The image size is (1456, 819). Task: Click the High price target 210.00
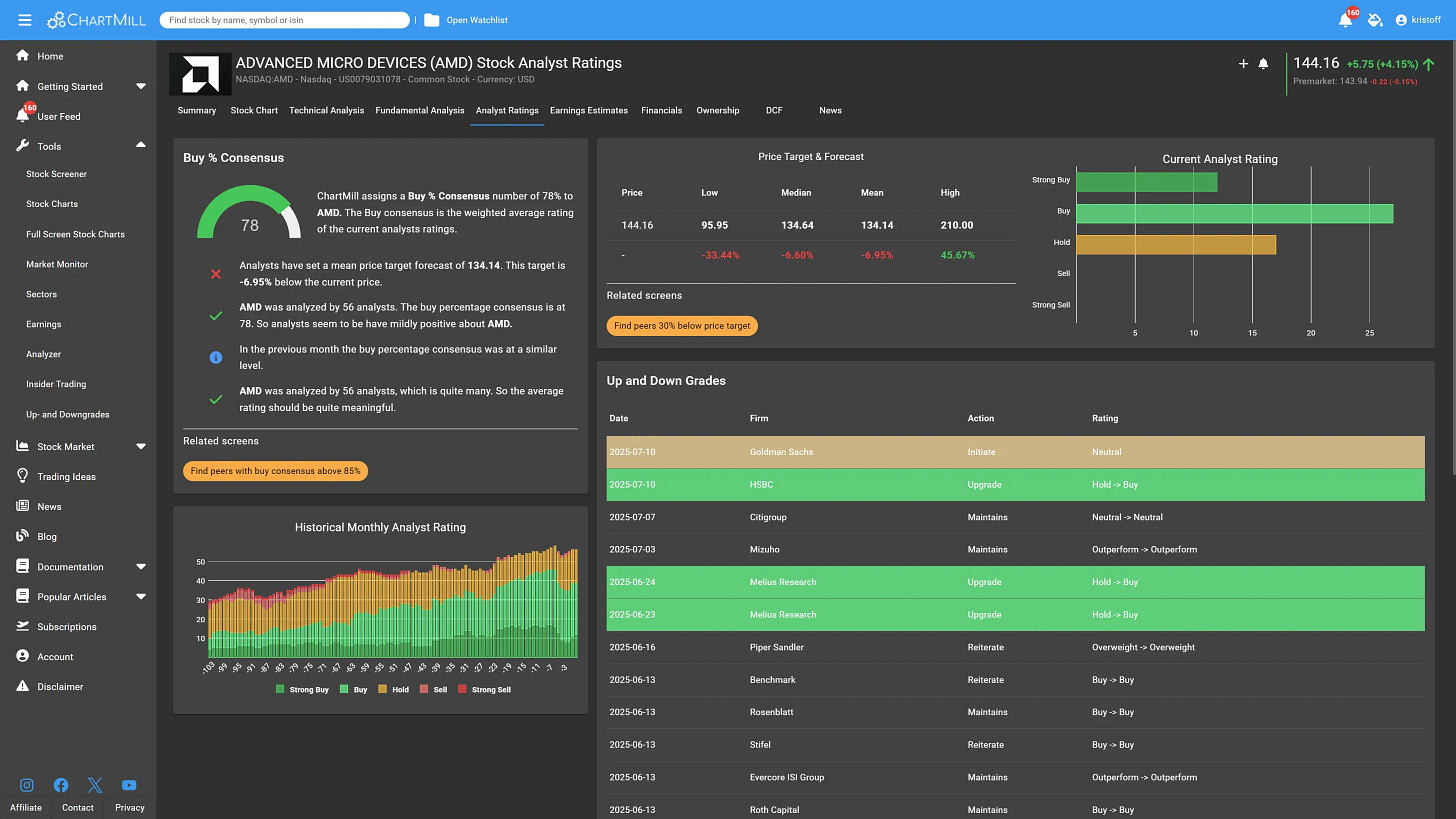tap(957, 225)
